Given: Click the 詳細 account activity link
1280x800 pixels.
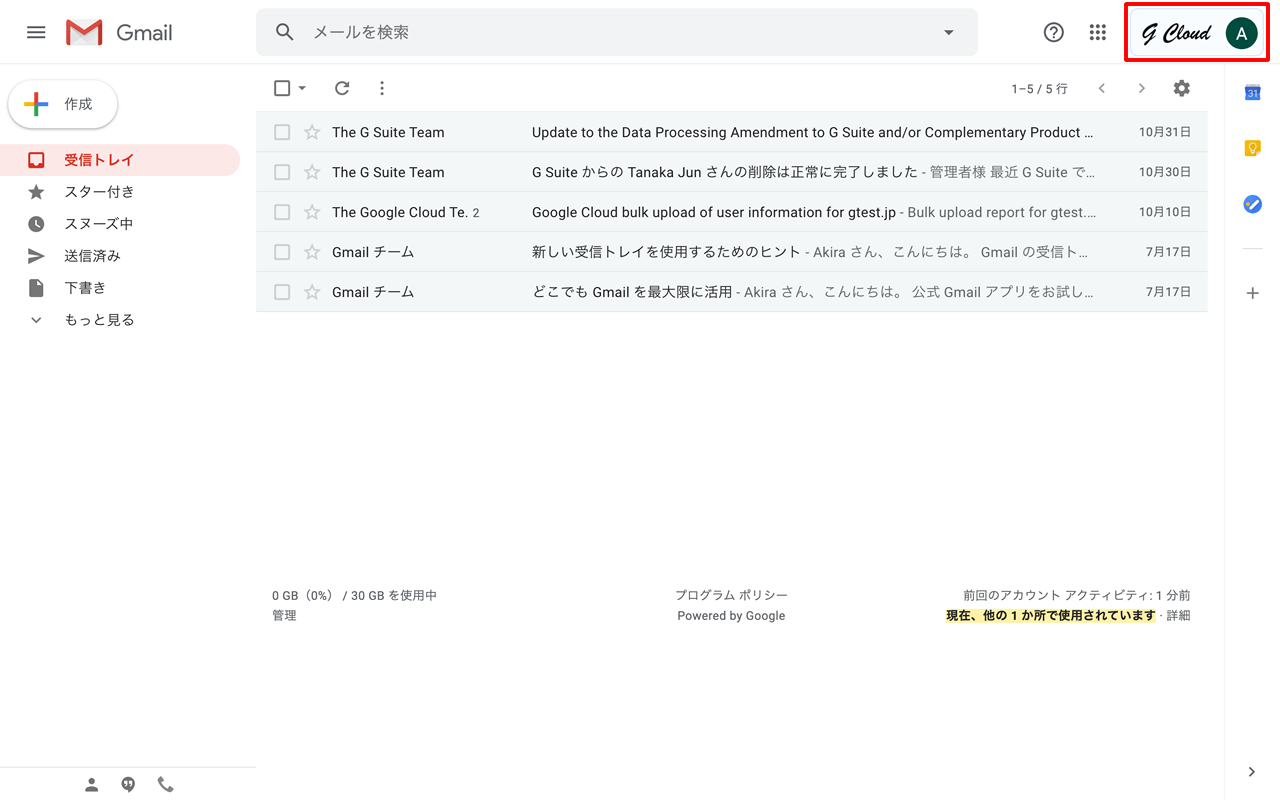Looking at the screenshot, I should (1178, 616).
